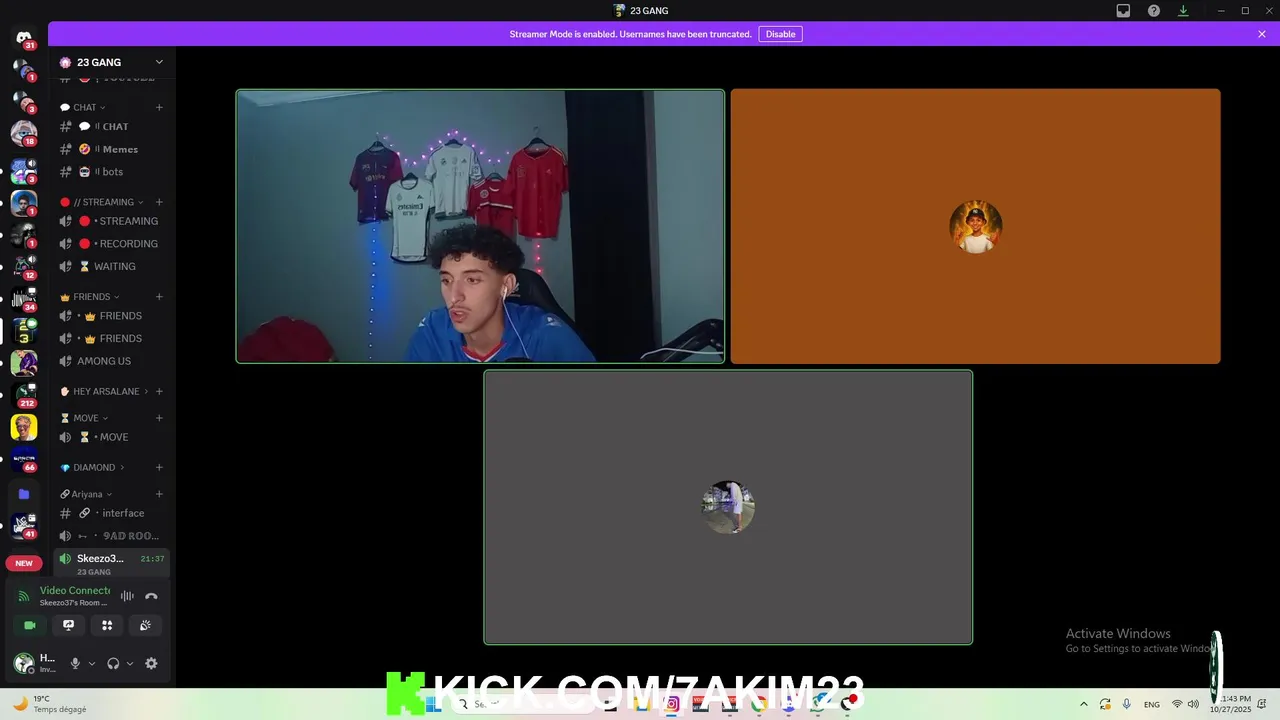
Task: Start an Activity
Action: coord(107,625)
